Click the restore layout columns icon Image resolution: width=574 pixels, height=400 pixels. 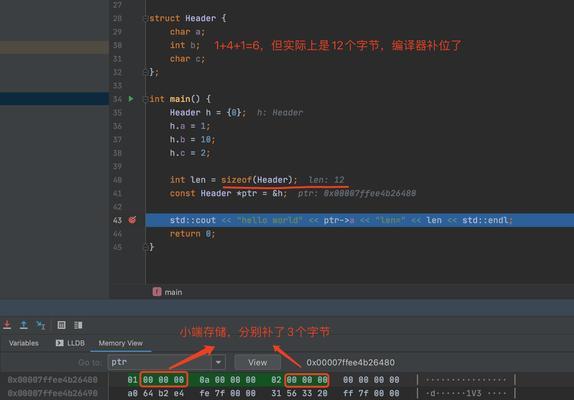tap(78, 325)
